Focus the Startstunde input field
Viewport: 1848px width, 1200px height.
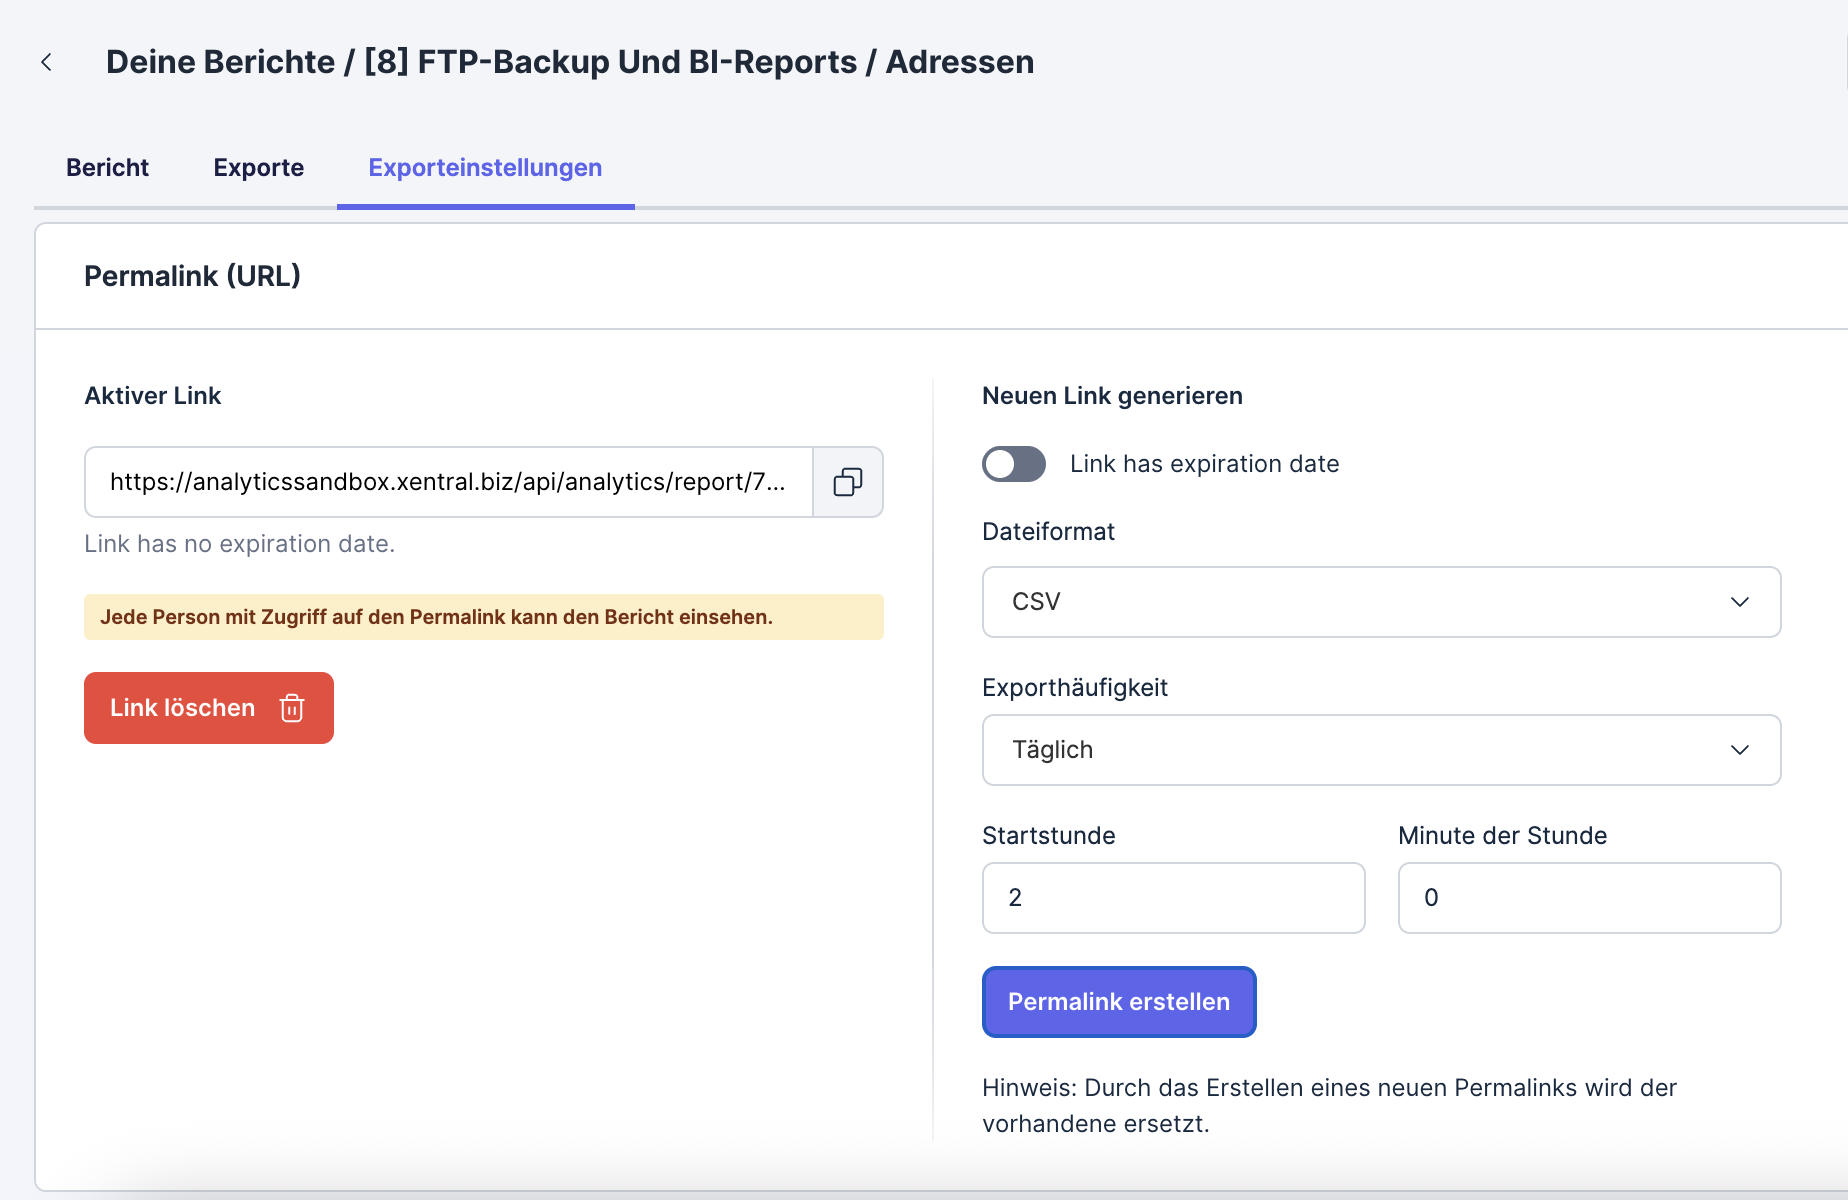(1173, 898)
